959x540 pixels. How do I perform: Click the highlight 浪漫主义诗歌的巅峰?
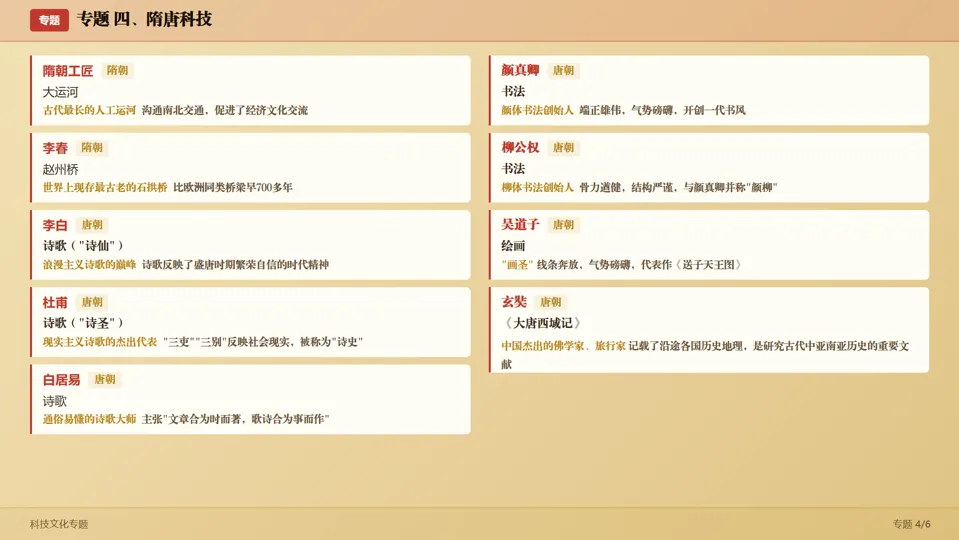click(89, 264)
